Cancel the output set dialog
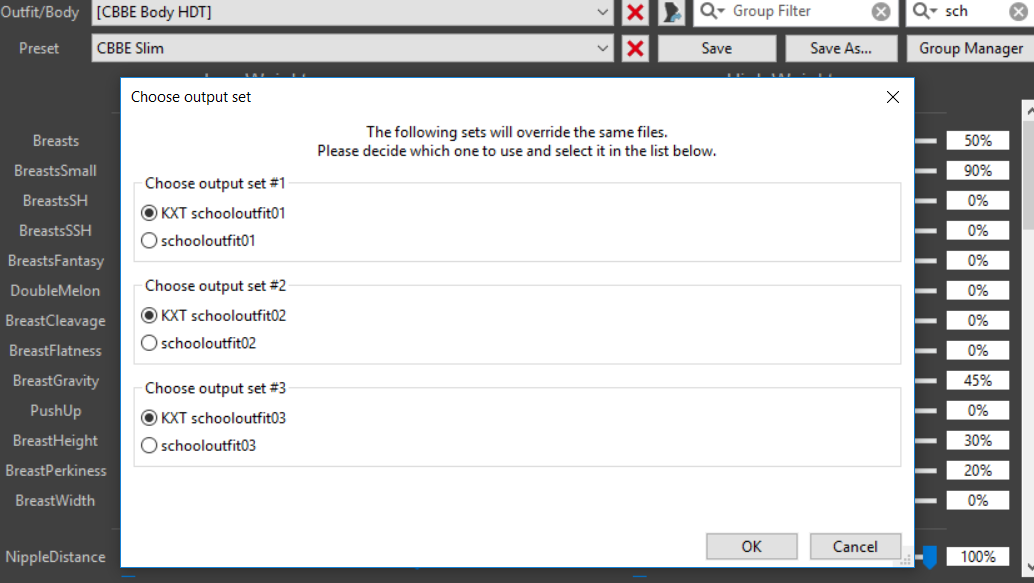 855,546
